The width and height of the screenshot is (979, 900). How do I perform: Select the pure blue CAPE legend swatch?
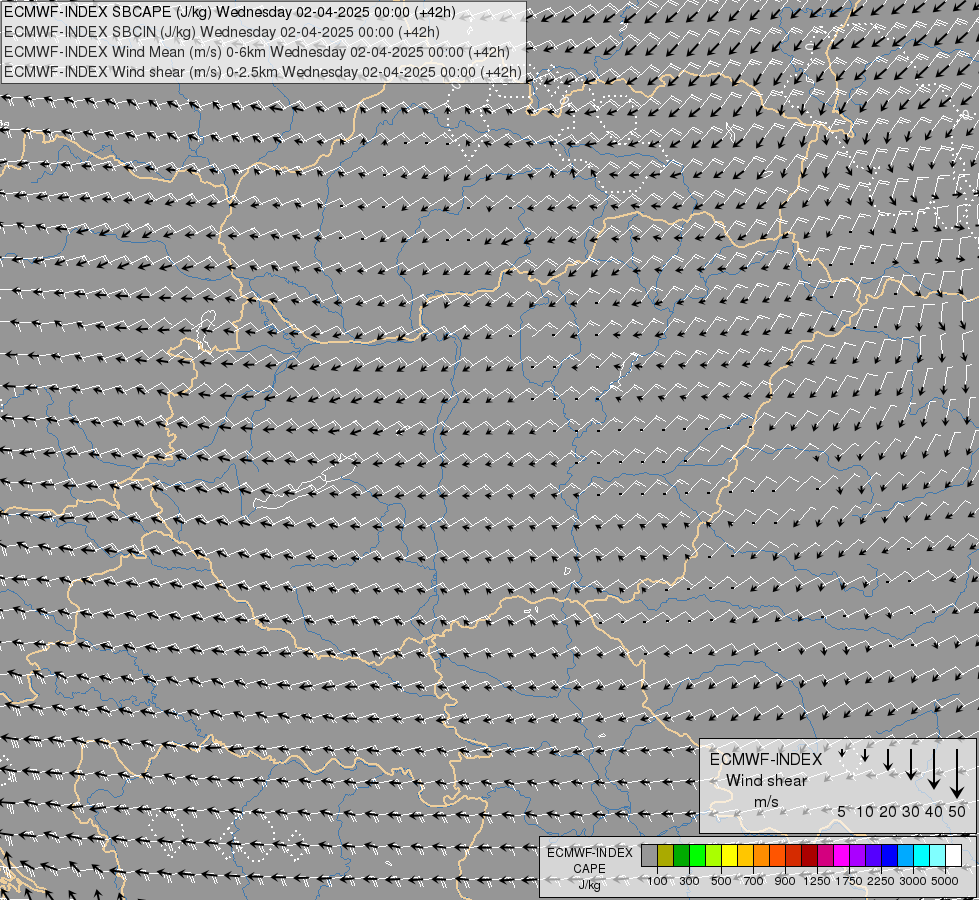(x=890, y=855)
